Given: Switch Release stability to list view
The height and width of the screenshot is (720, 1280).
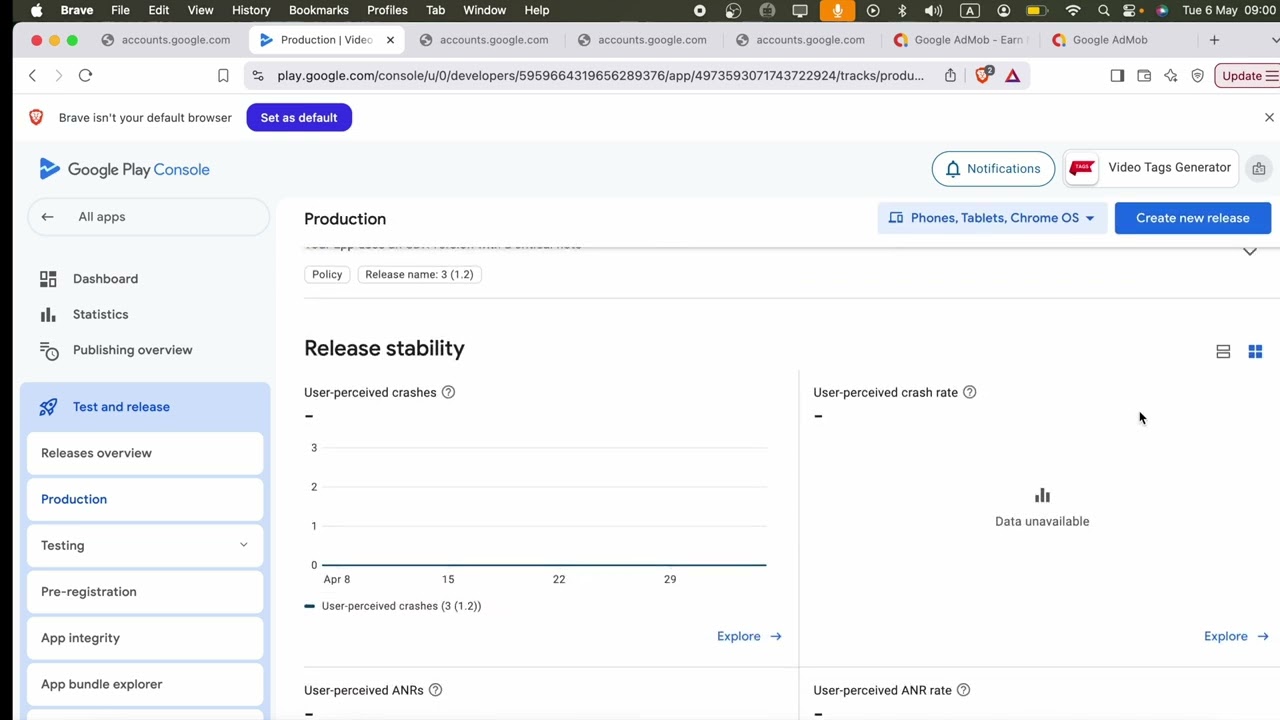Looking at the screenshot, I should coord(1223,351).
